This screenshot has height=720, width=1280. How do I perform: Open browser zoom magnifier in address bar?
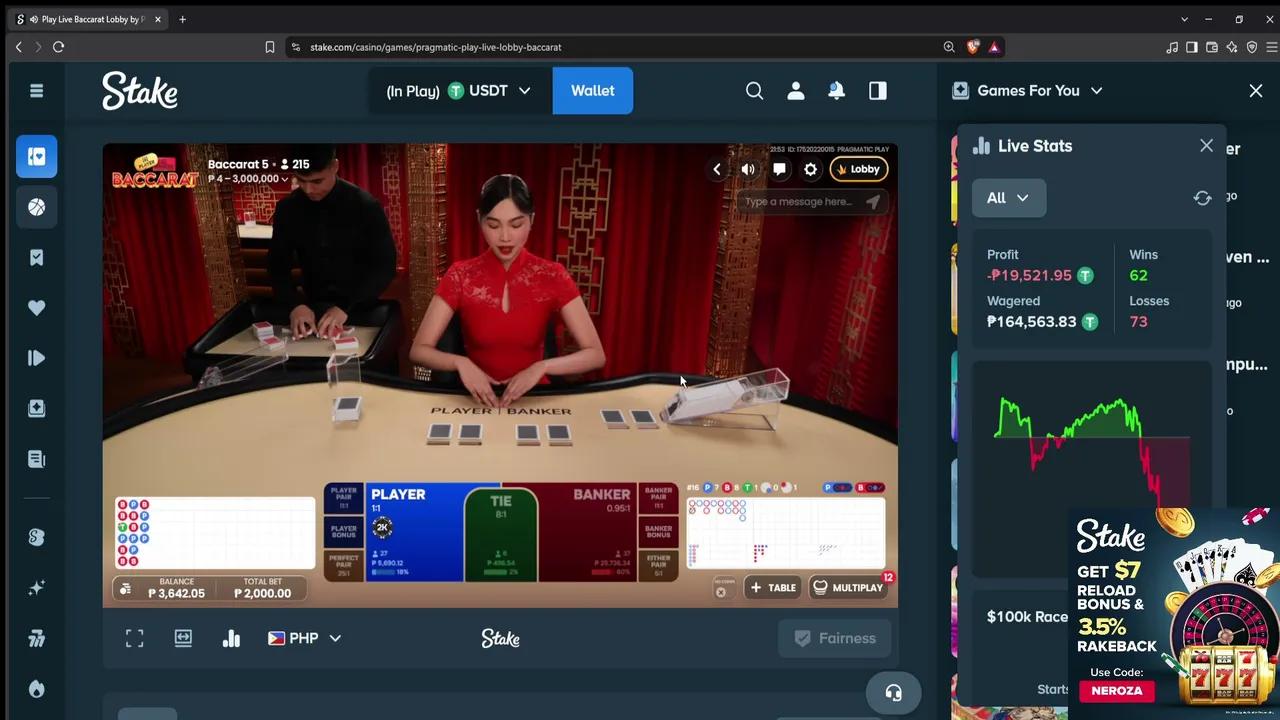click(x=949, y=47)
